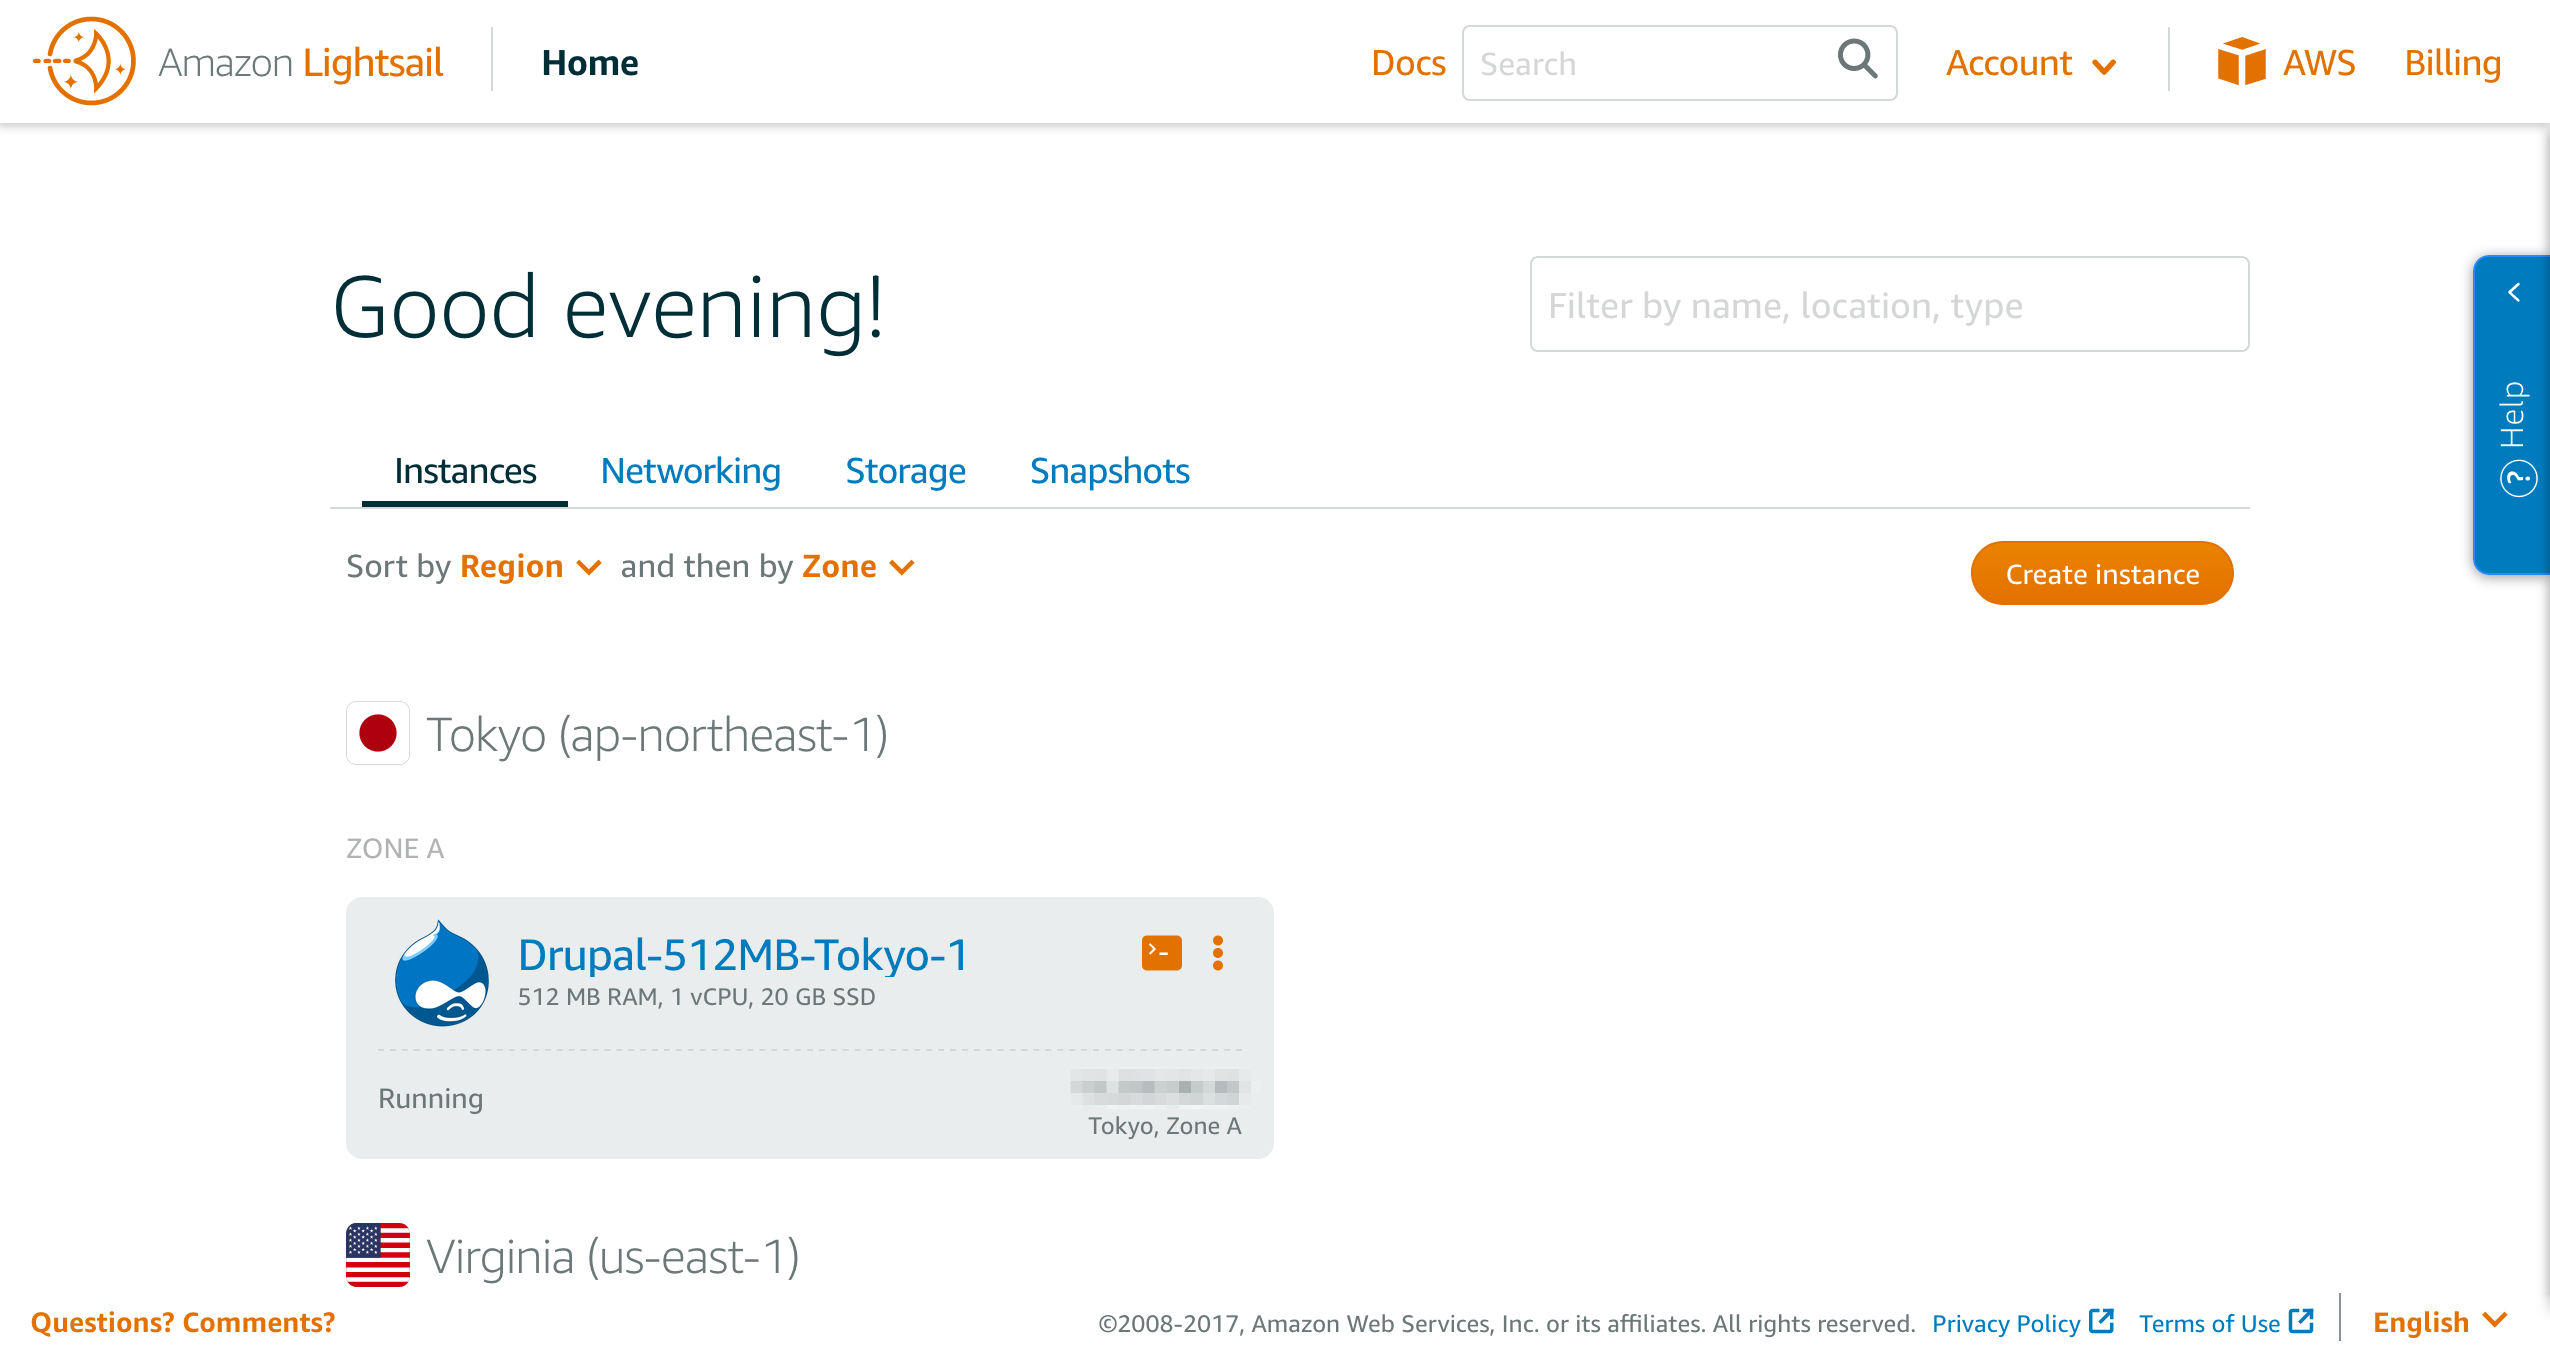Open the three-dot menu on Drupal instance
The width and height of the screenshot is (2550, 1357).
pyautogui.click(x=1217, y=953)
